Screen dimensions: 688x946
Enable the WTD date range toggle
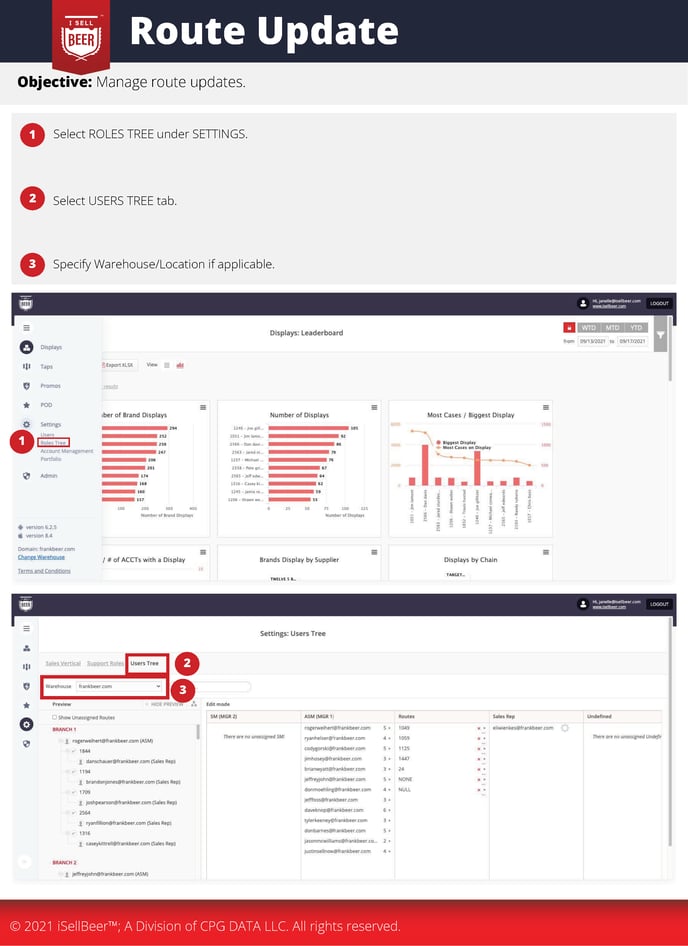pyautogui.click(x=588, y=327)
